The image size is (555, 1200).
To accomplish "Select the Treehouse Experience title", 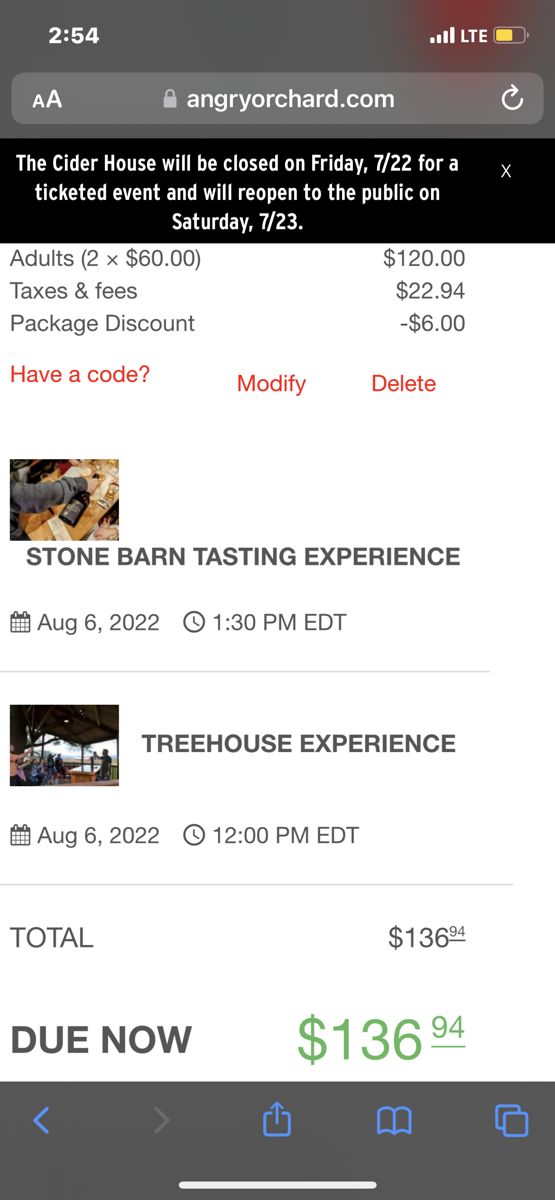I will point(299,744).
